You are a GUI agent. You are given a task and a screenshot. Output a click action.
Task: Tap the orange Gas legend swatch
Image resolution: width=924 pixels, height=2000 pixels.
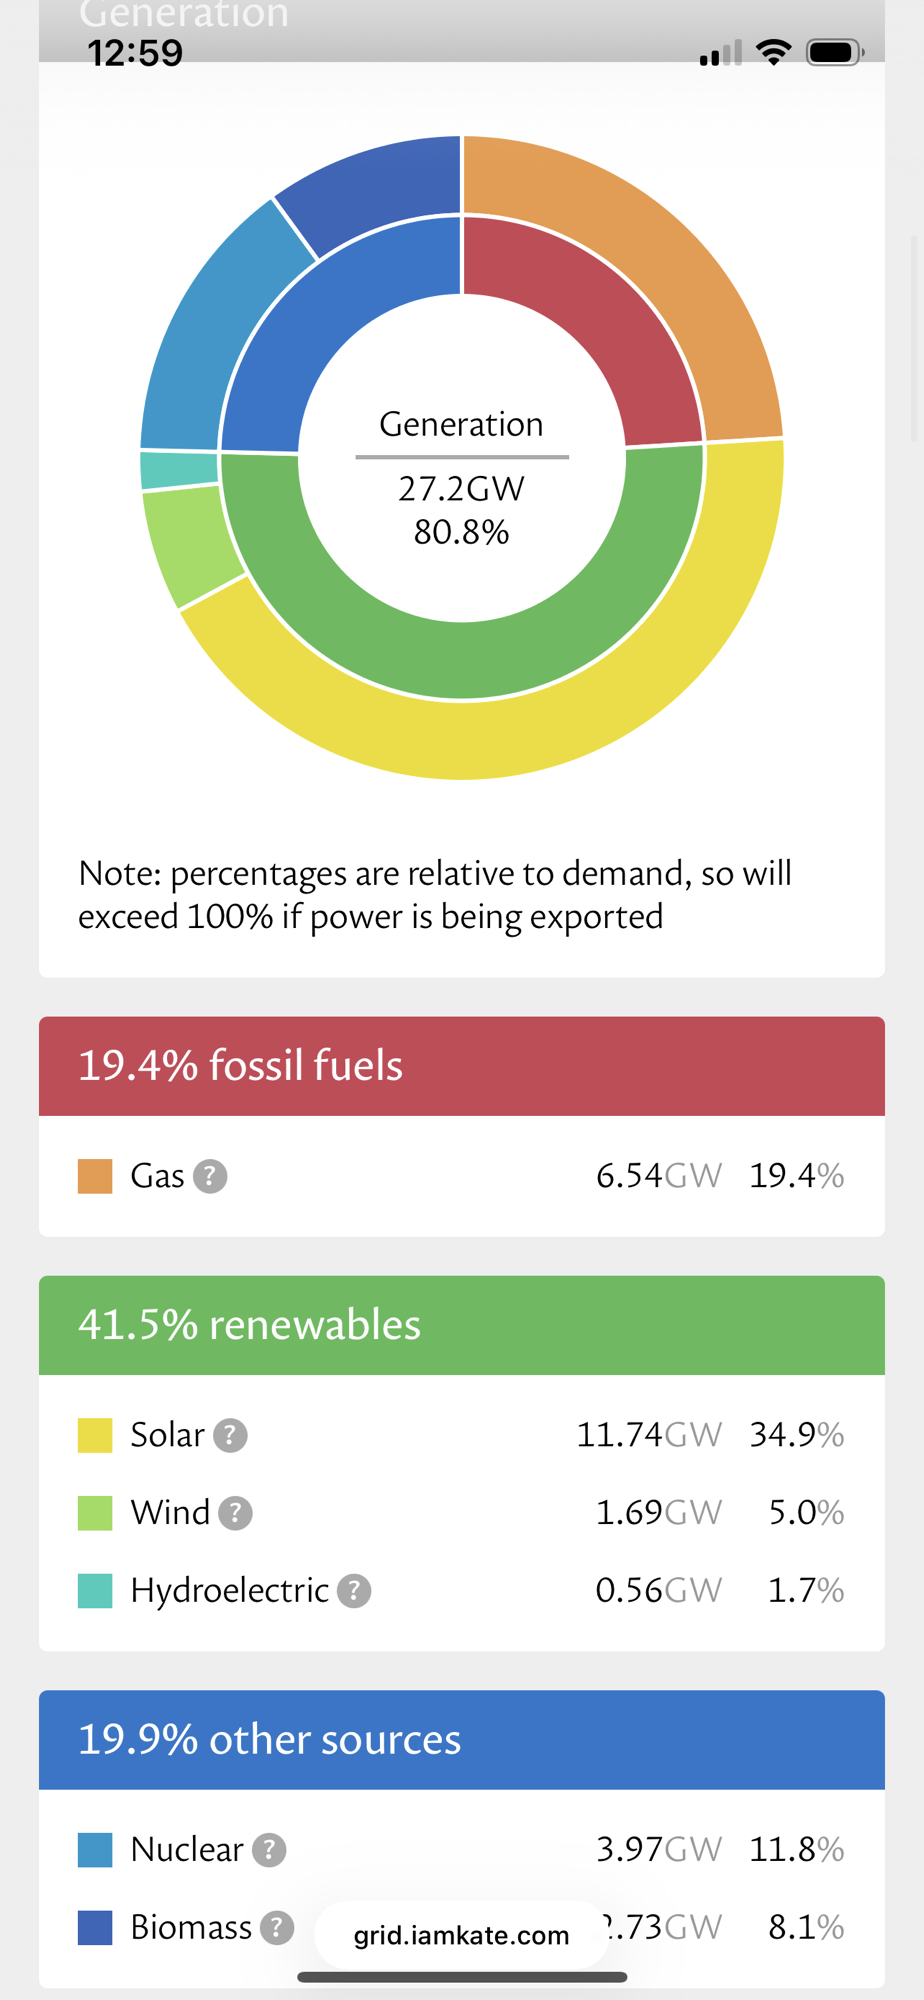coord(95,1176)
